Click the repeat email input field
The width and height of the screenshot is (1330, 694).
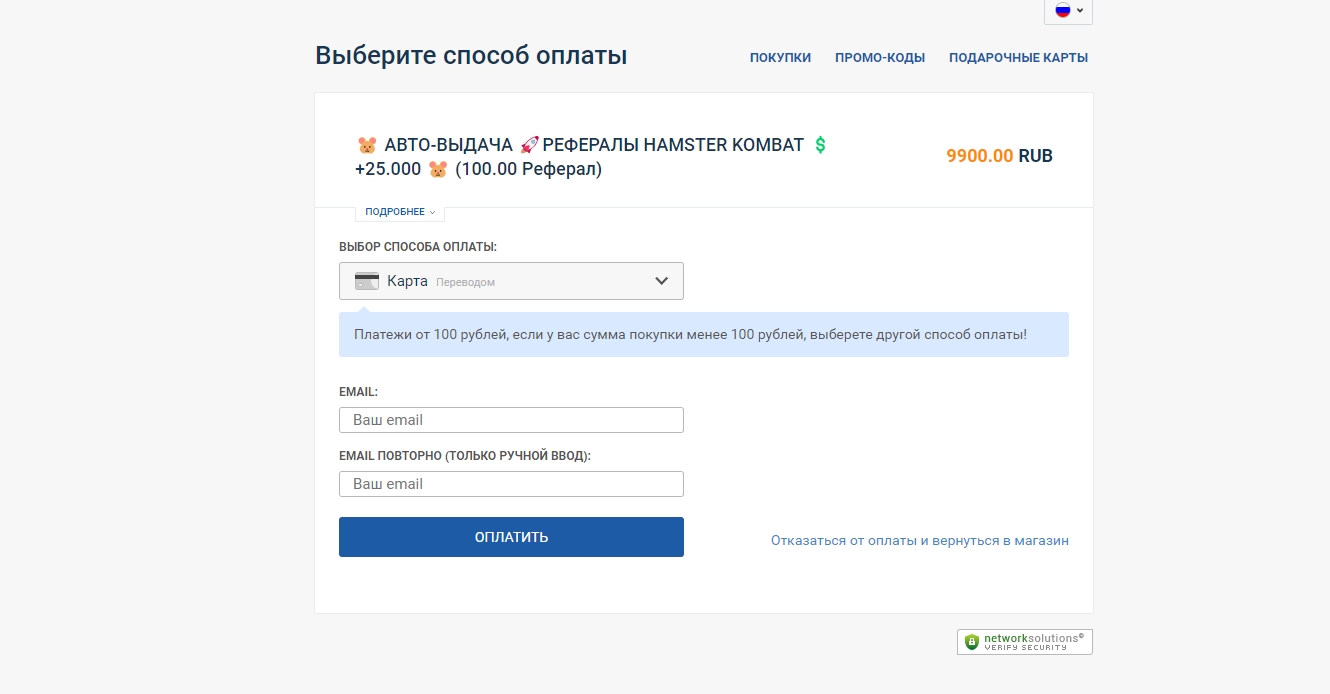pyautogui.click(x=511, y=484)
